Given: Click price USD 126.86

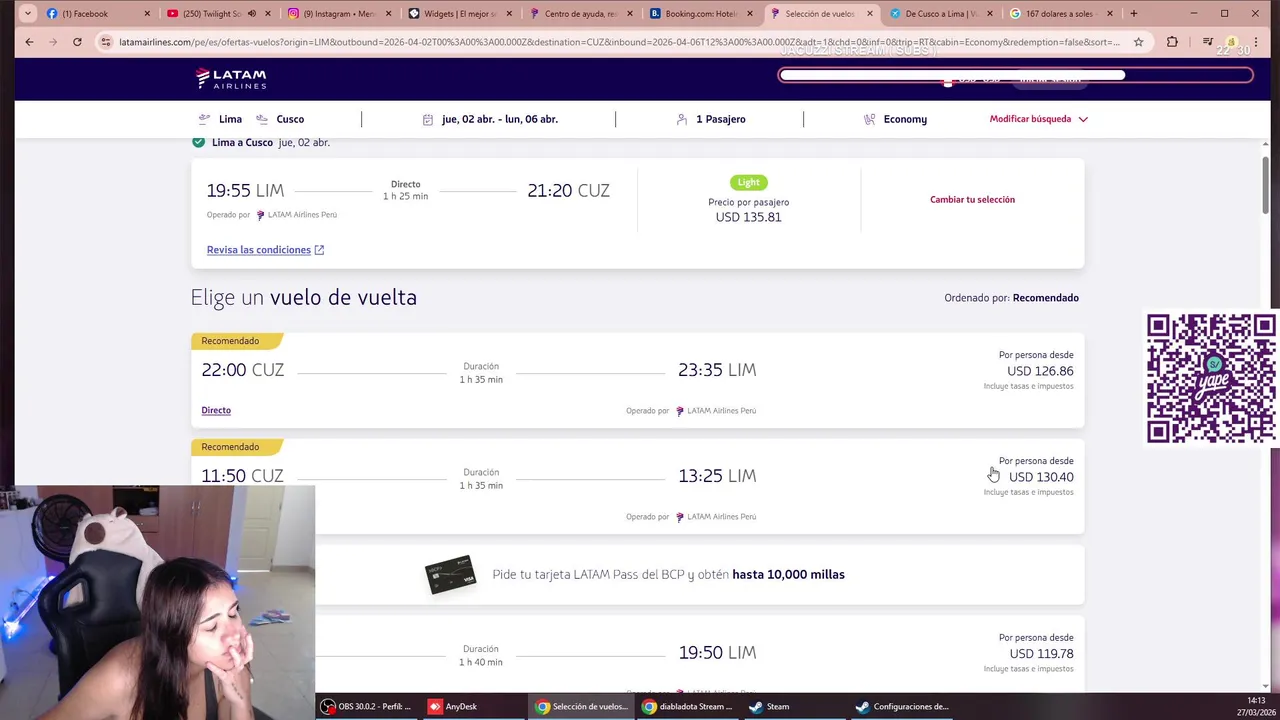Looking at the screenshot, I should click(1040, 371).
